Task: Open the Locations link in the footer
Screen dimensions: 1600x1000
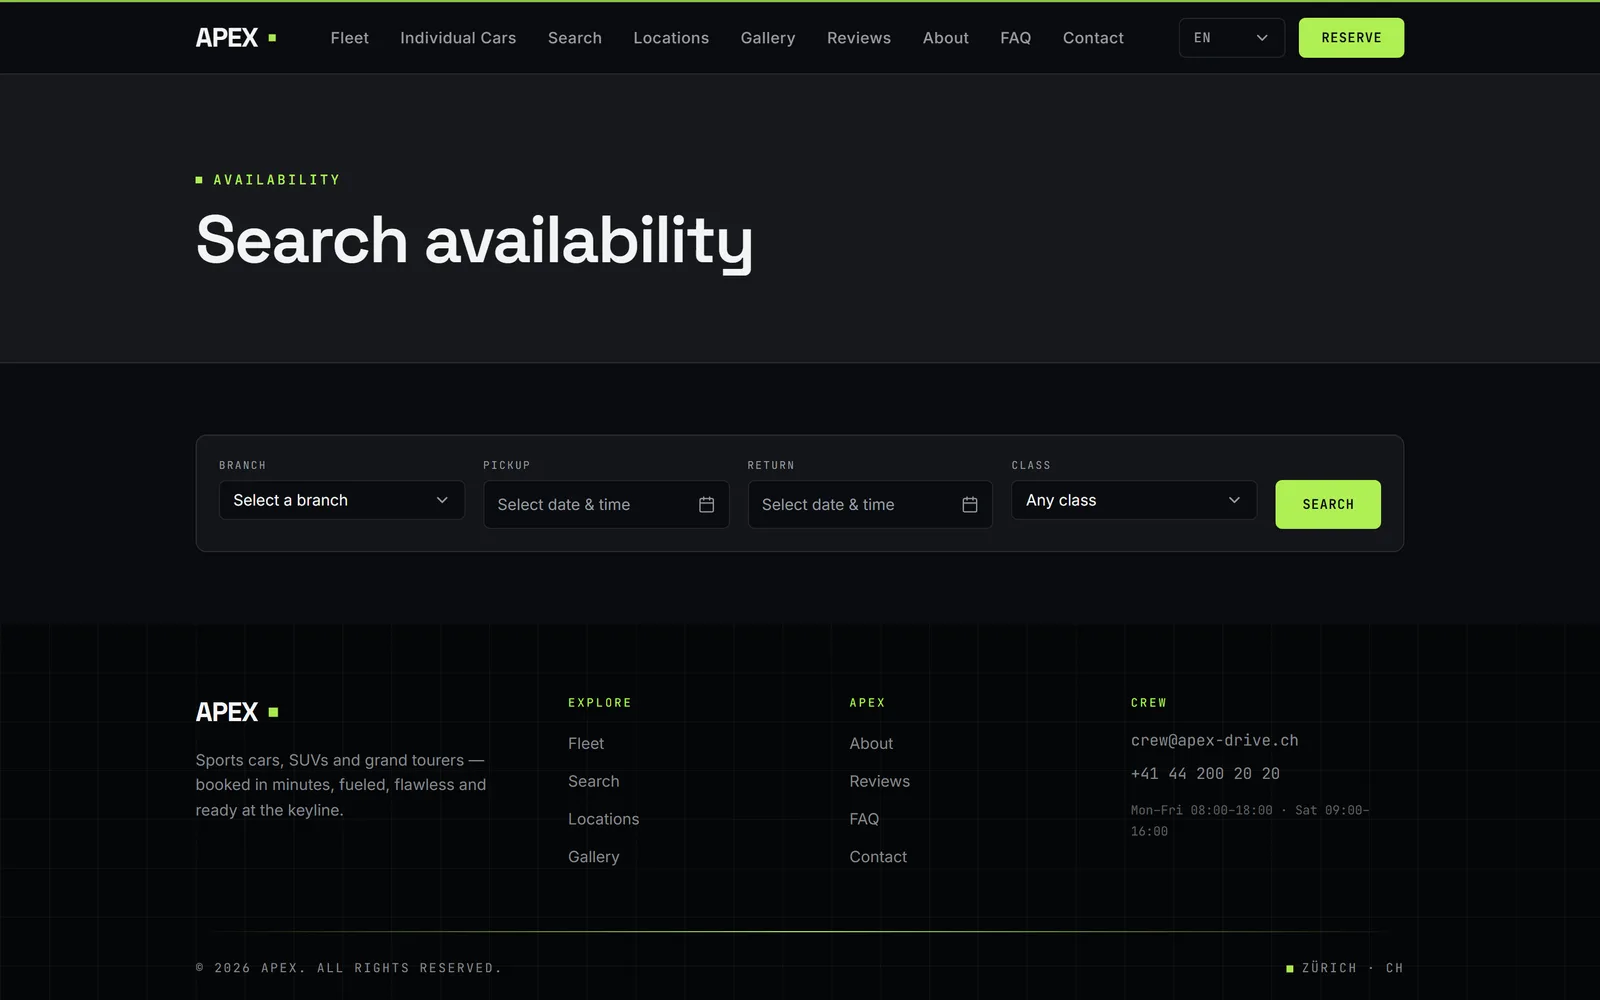Action: 604,819
